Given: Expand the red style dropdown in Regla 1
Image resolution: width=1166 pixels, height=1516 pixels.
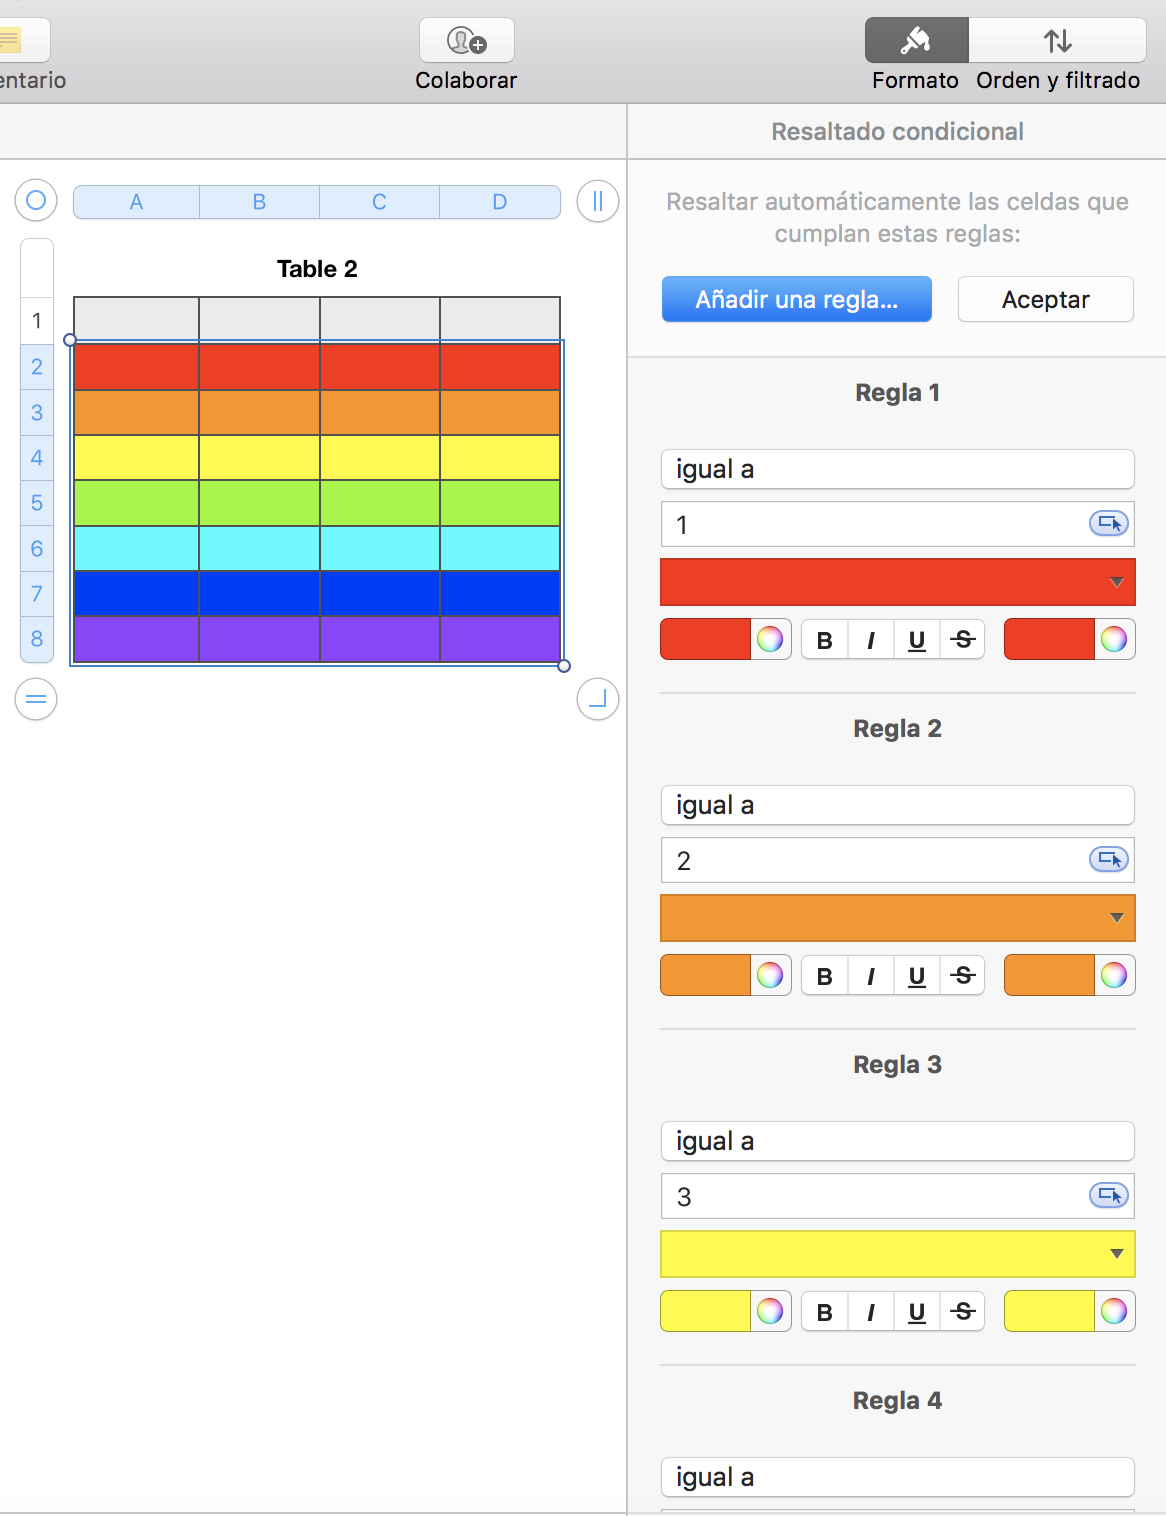Looking at the screenshot, I should pos(1117,582).
